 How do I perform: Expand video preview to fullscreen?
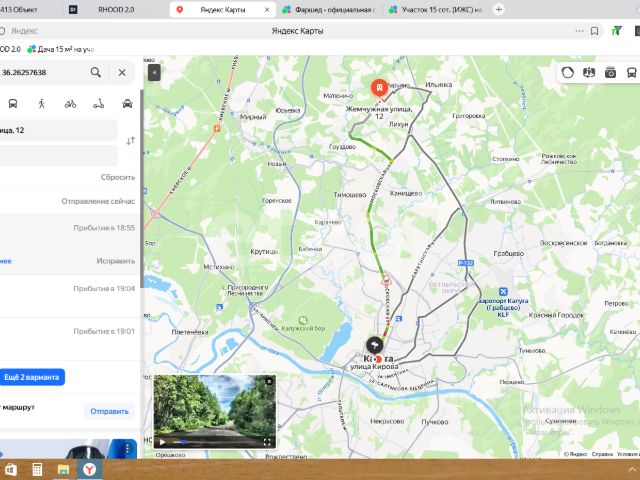267,442
